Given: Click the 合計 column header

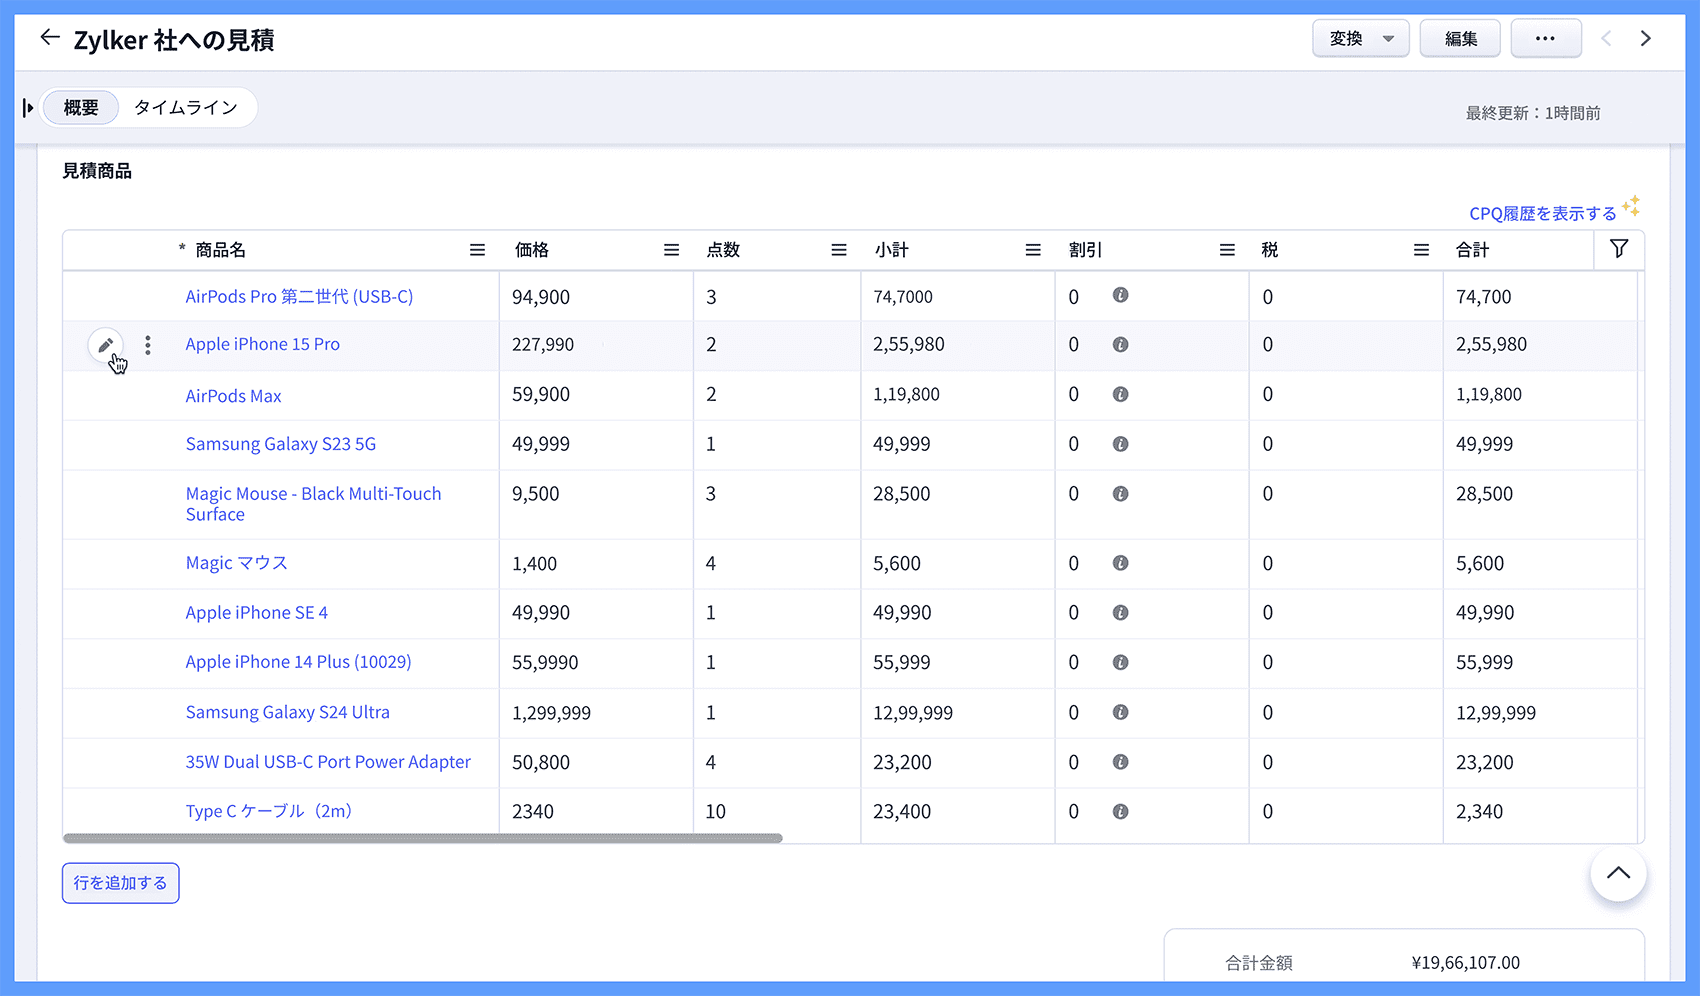Looking at the screenshot, I should click(1472, 250).
